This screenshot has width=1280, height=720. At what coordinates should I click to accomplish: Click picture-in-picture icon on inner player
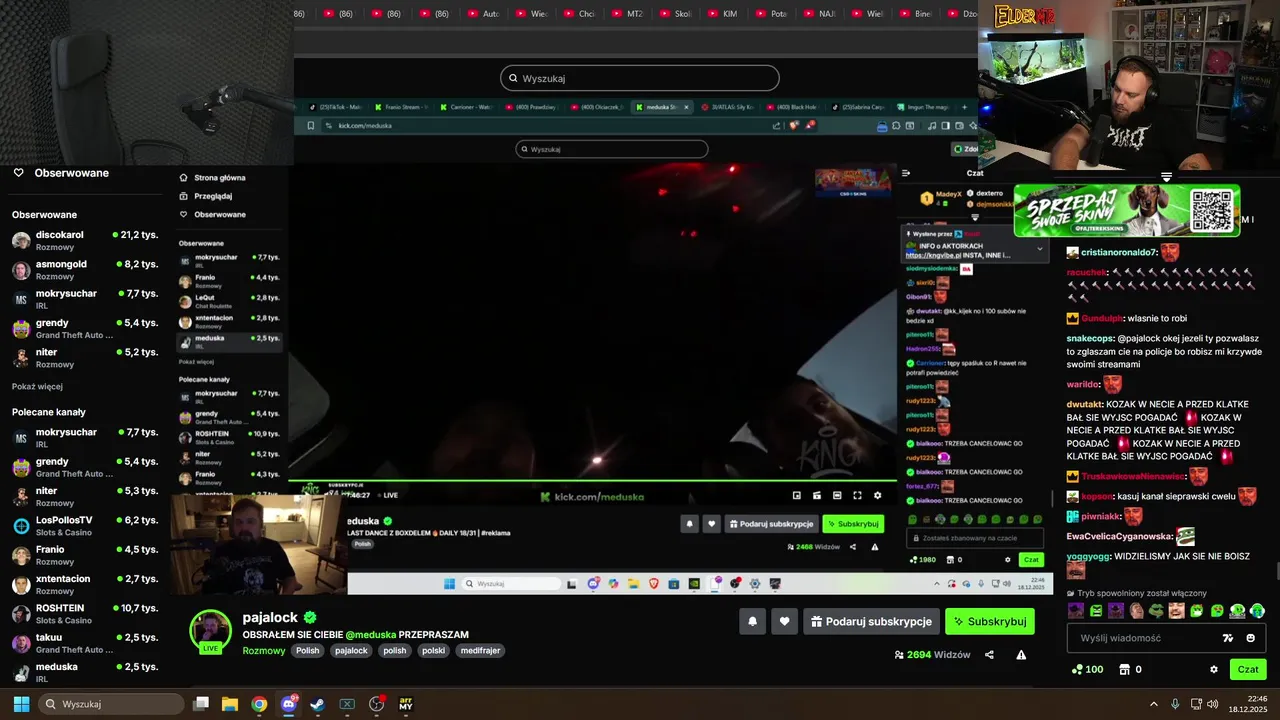coord(797,495)
